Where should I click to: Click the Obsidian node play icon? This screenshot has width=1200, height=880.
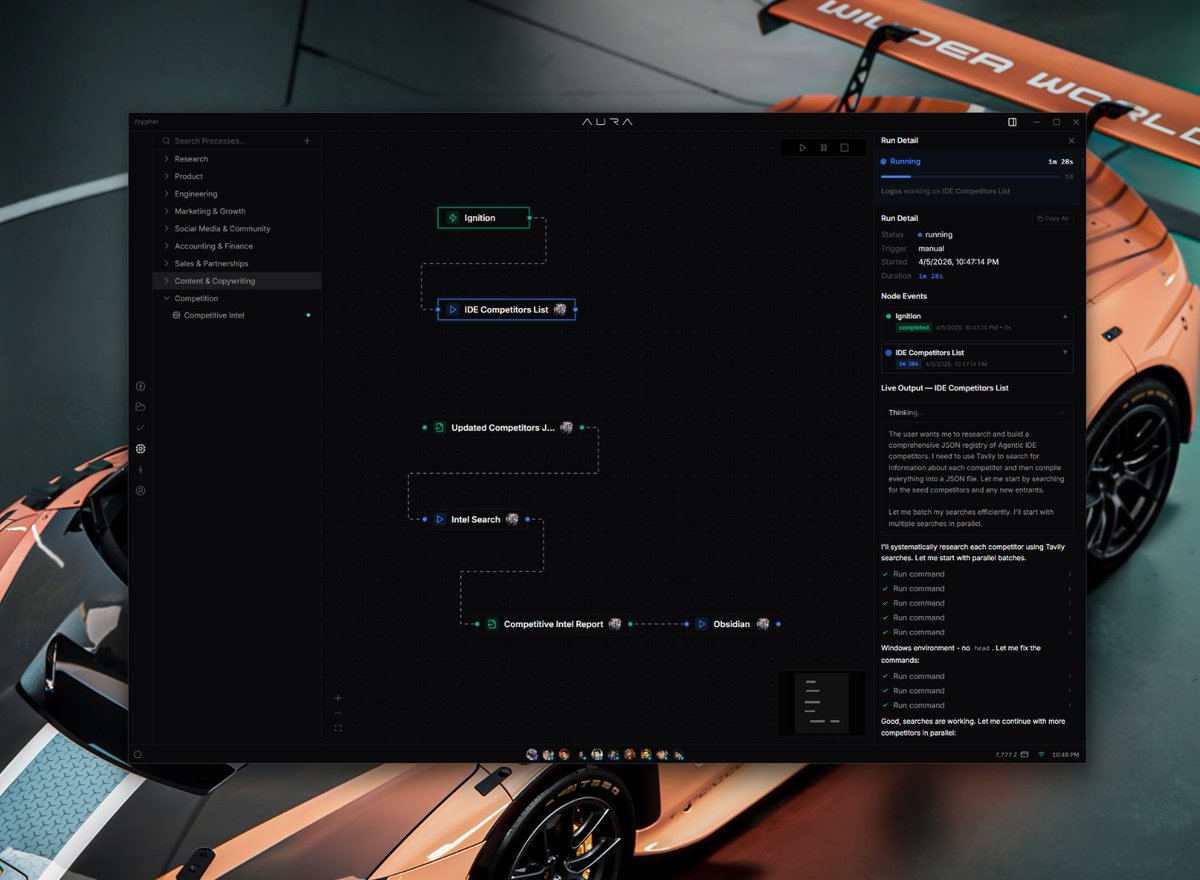coord(702,624)
